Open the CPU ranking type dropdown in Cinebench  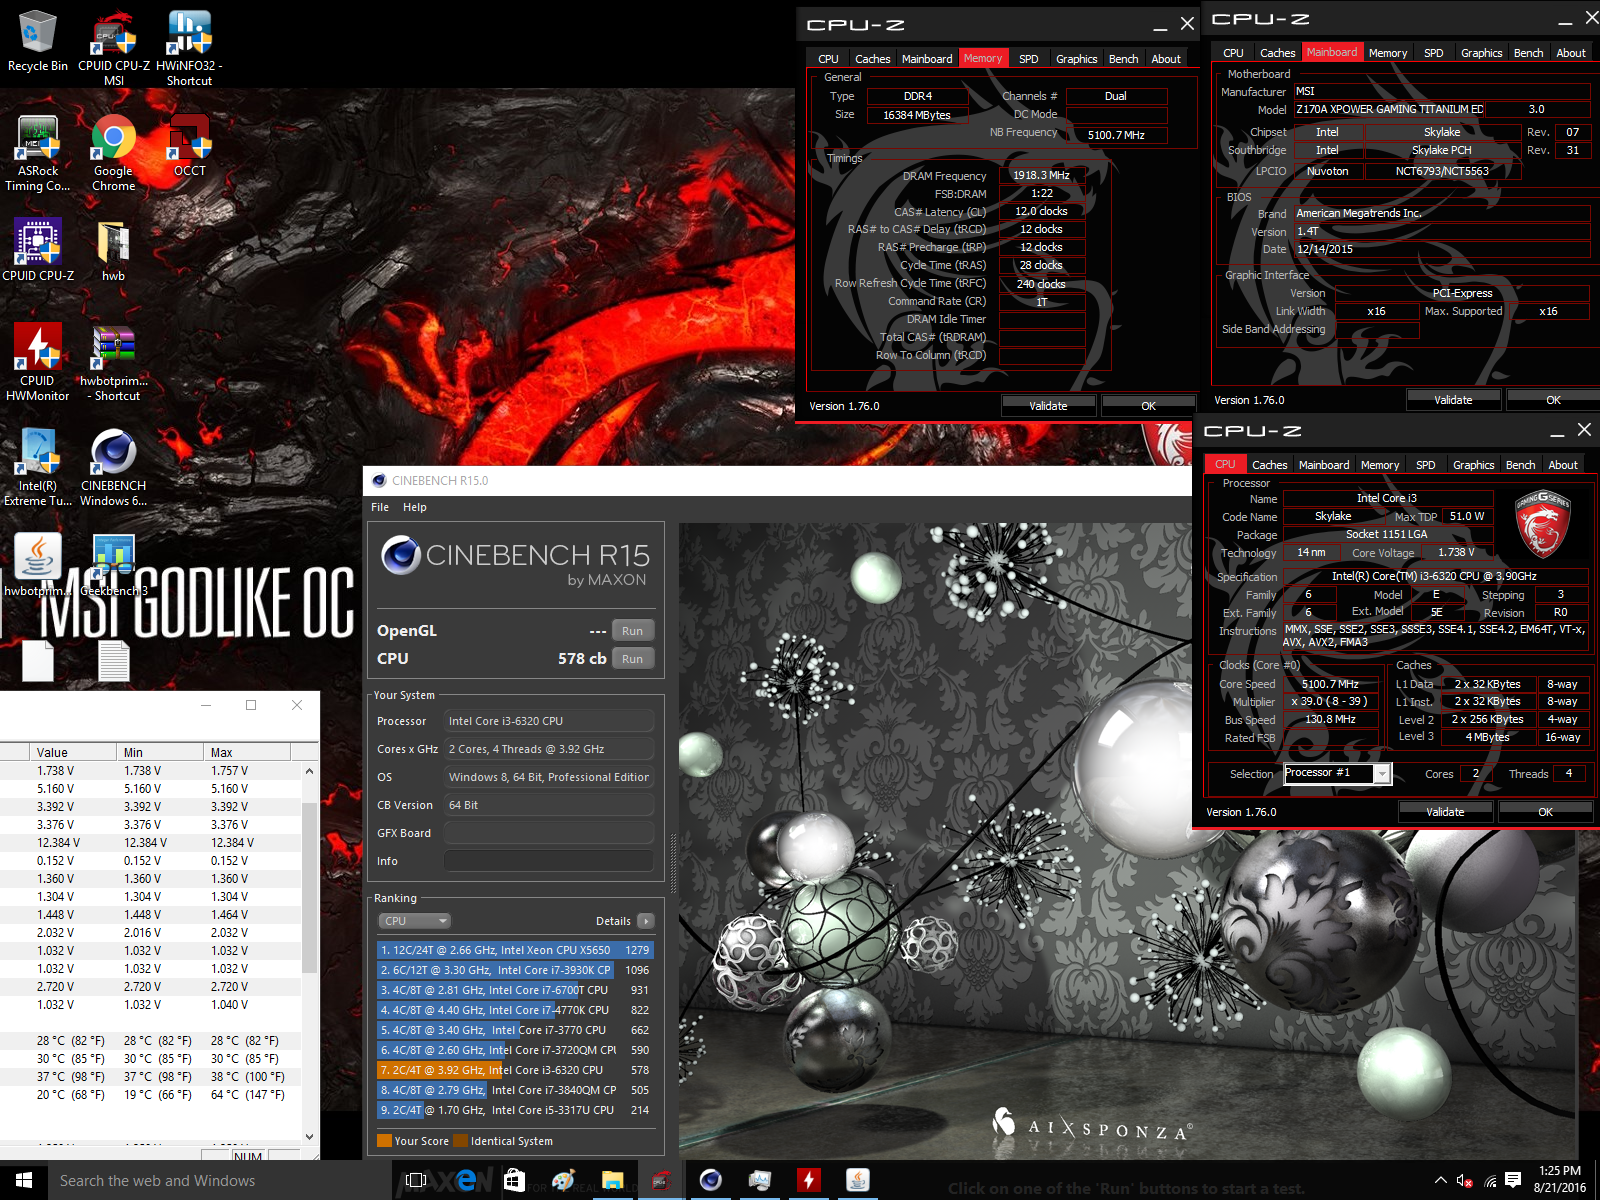[x=415, y=921]
